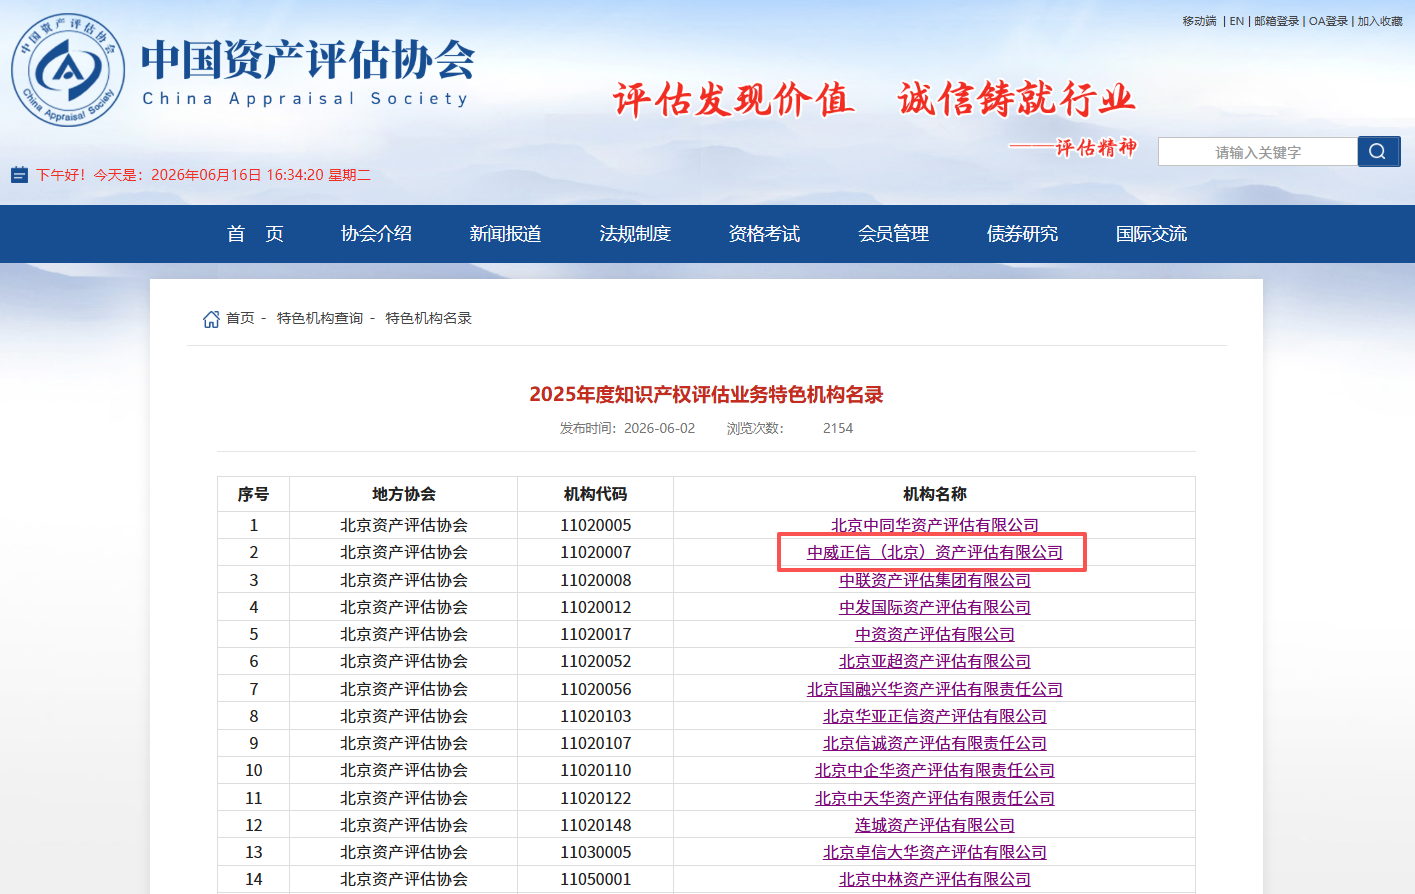1415x894 pixels.
Task: Click institution code 11020122
Action: (x=596, y=798)
